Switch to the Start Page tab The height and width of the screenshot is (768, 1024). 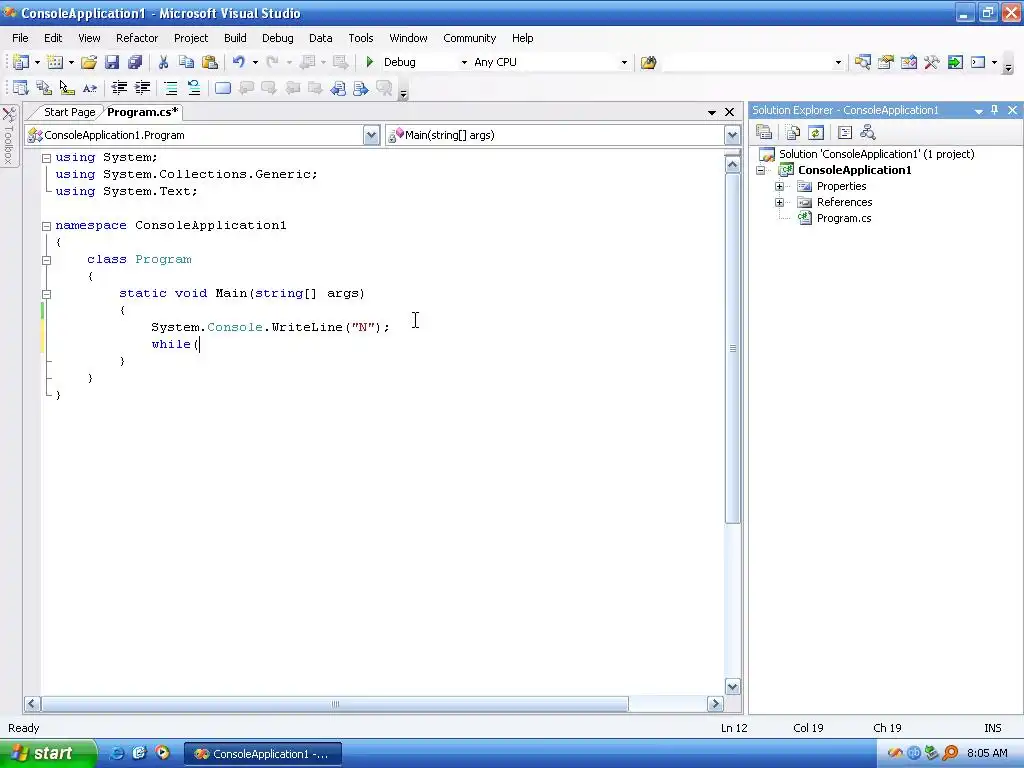pyautogui.click(x=69, y=112)
